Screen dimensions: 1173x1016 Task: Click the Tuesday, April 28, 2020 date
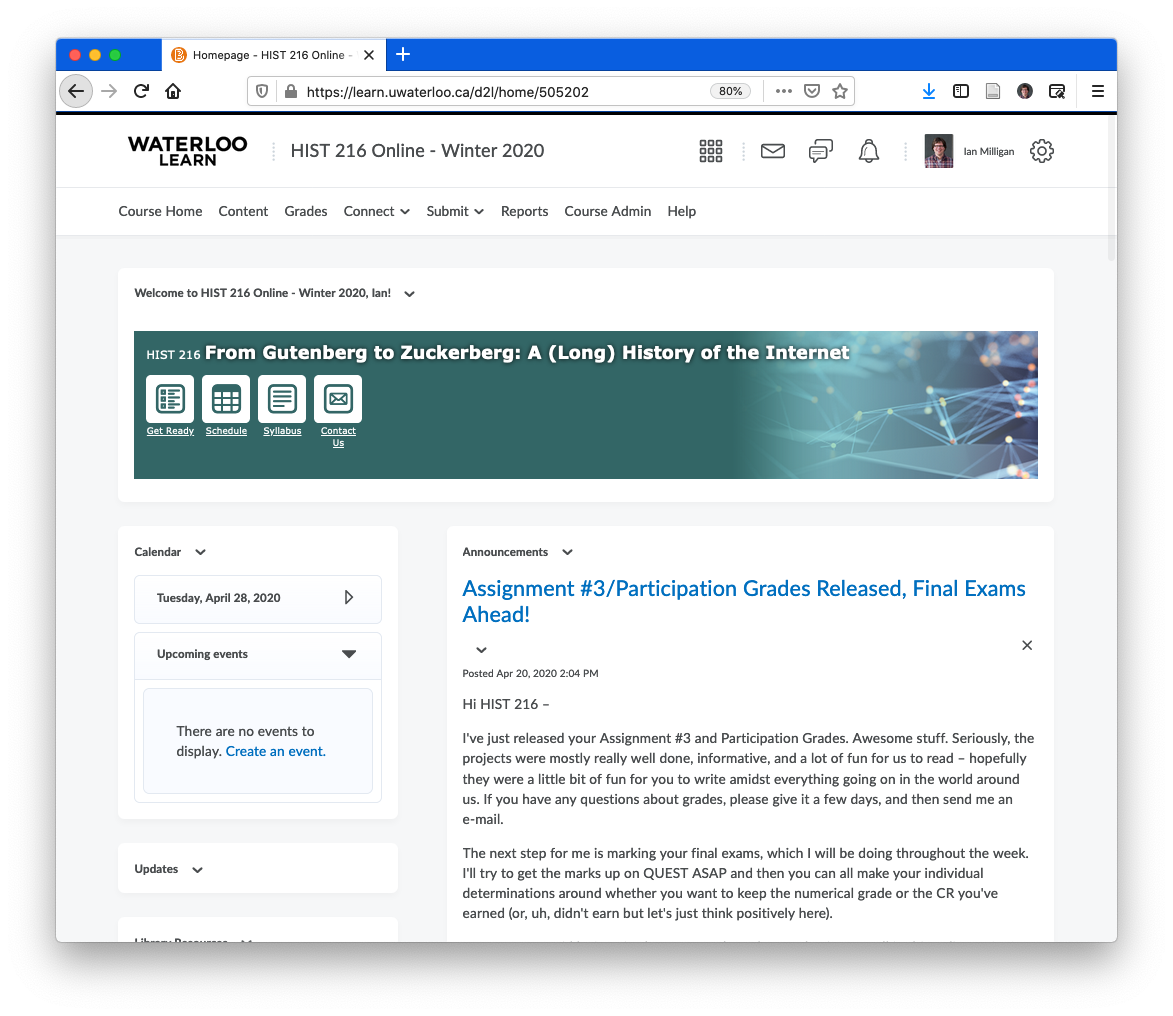[x=218, y=598]
